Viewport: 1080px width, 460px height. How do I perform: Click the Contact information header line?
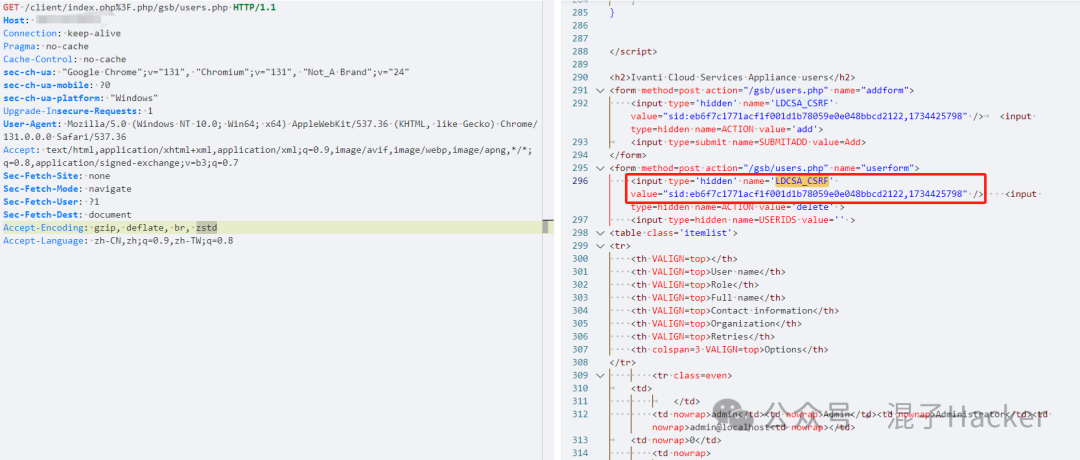pyautogui.click(x=735, y=311)
